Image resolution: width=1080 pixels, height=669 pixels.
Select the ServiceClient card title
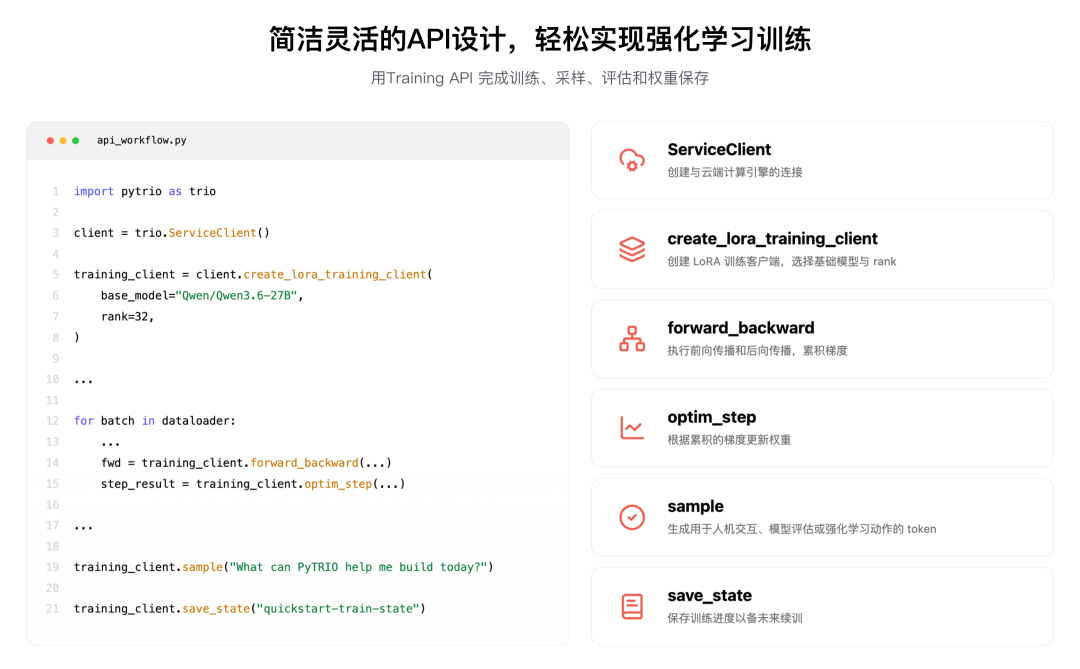pyautogui.click(x=718, y=150)
